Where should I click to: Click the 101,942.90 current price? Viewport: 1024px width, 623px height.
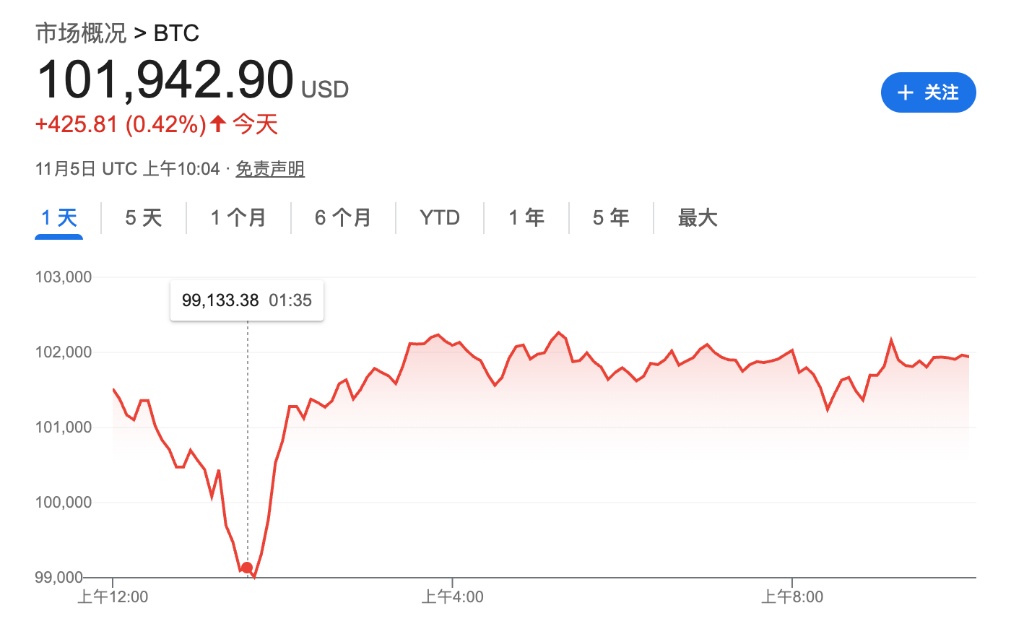[x=165, y=80]
